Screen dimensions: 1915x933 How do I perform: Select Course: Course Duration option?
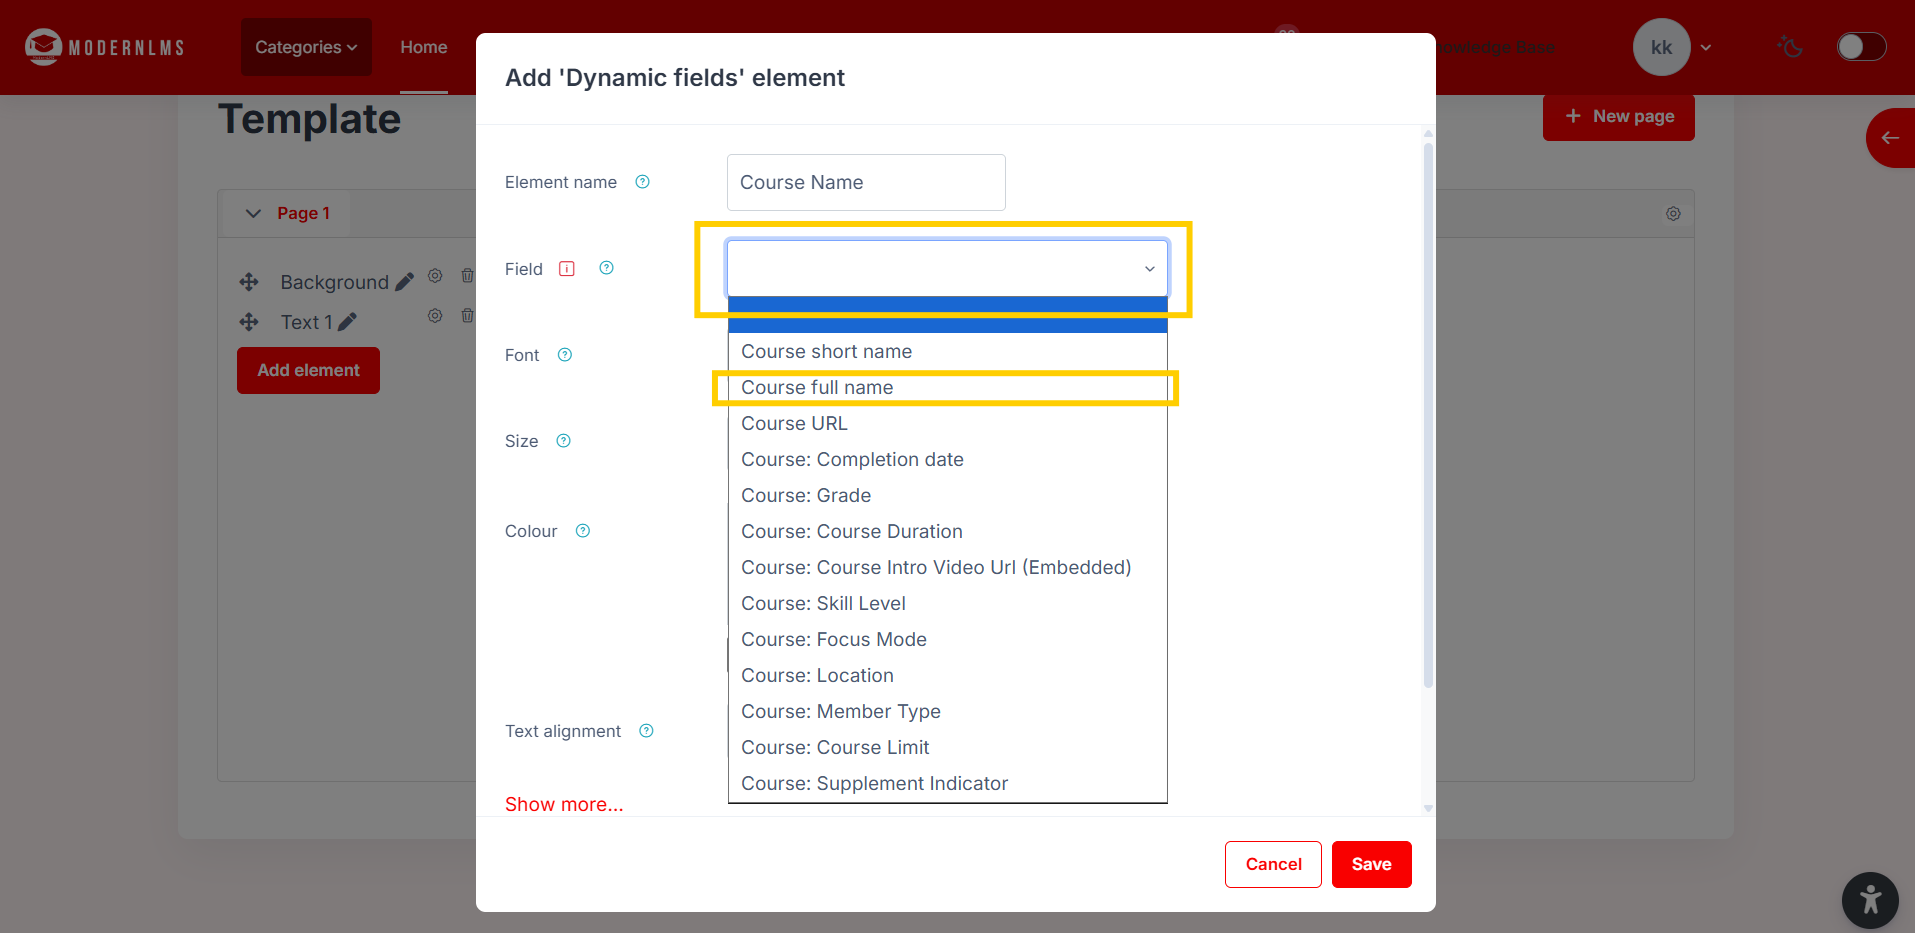947,531
